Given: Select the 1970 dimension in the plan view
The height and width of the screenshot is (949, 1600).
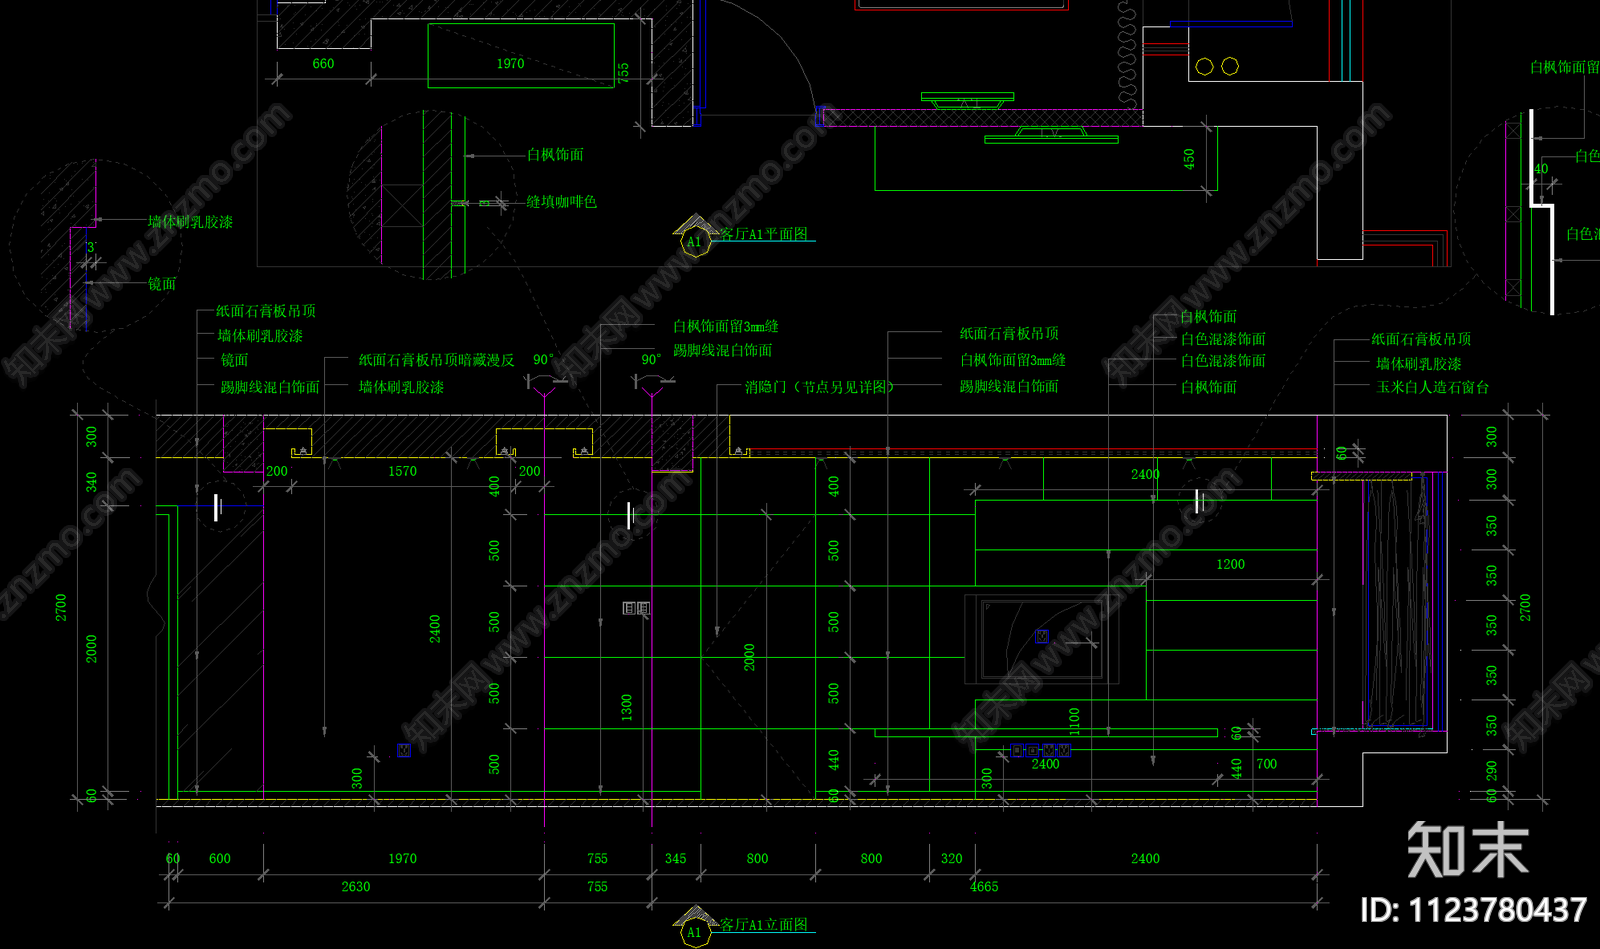Looking at the screenshot, I should (510, 64).
